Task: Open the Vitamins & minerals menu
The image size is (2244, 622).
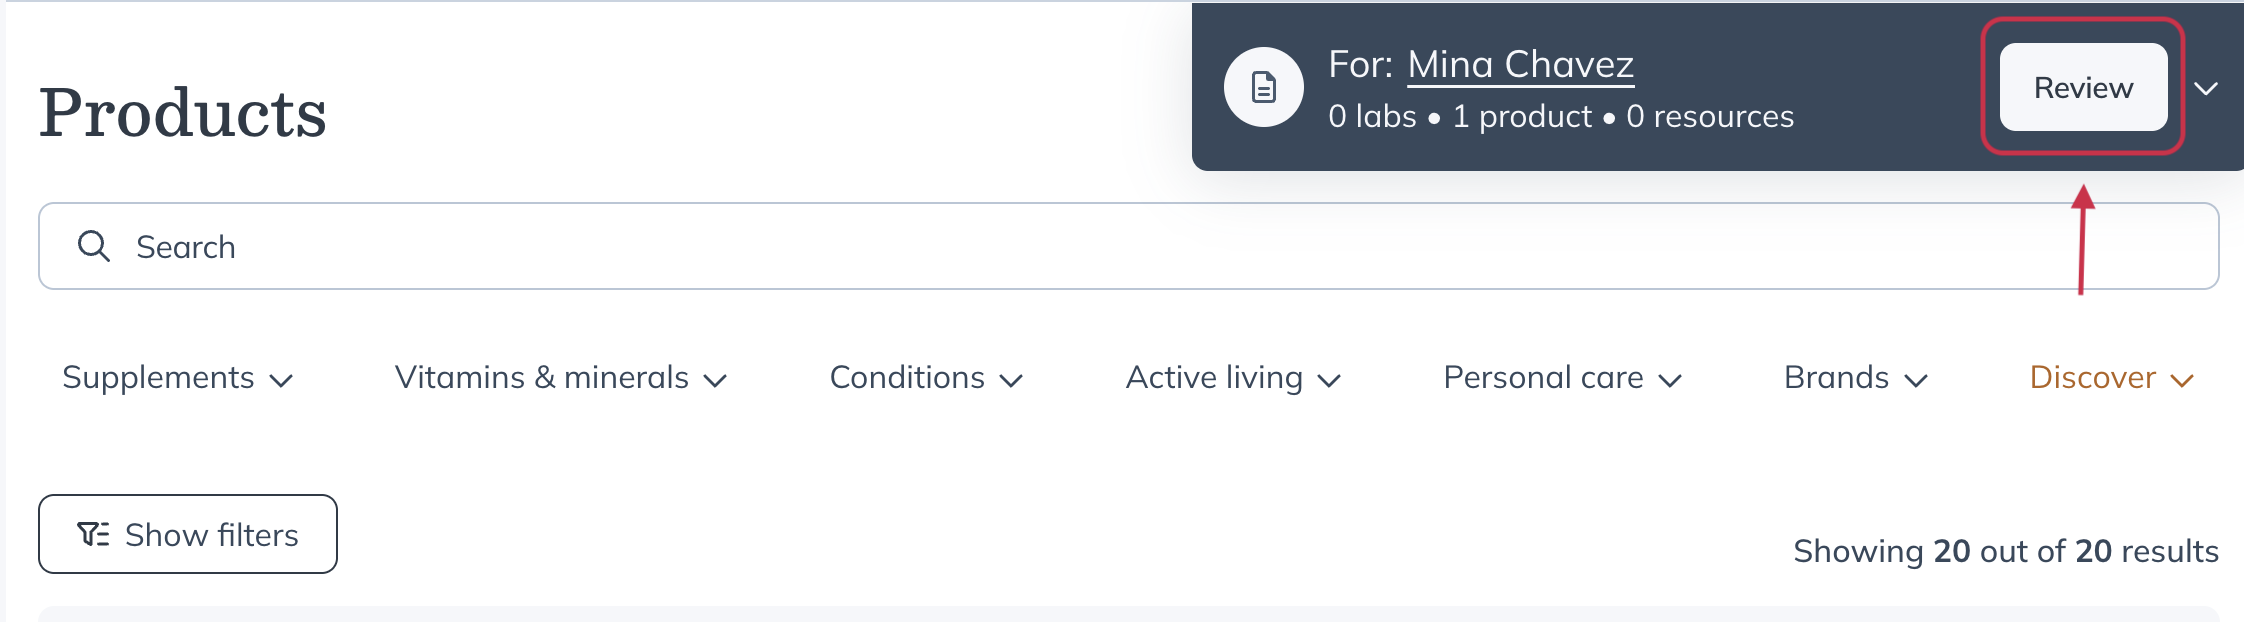Action: coord(560,378)
